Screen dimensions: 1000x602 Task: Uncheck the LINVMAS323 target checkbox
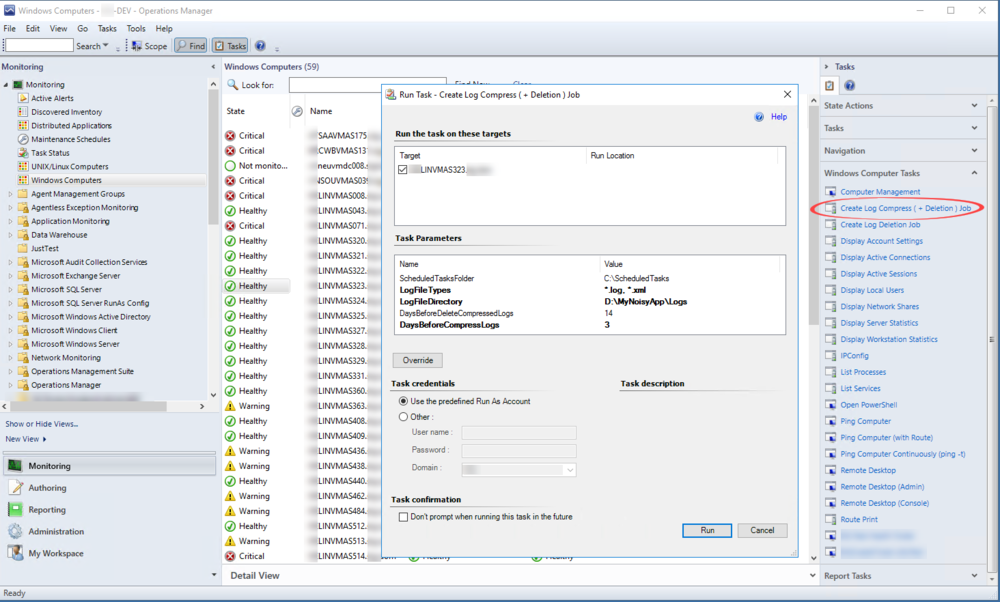(x=403, y=171)
